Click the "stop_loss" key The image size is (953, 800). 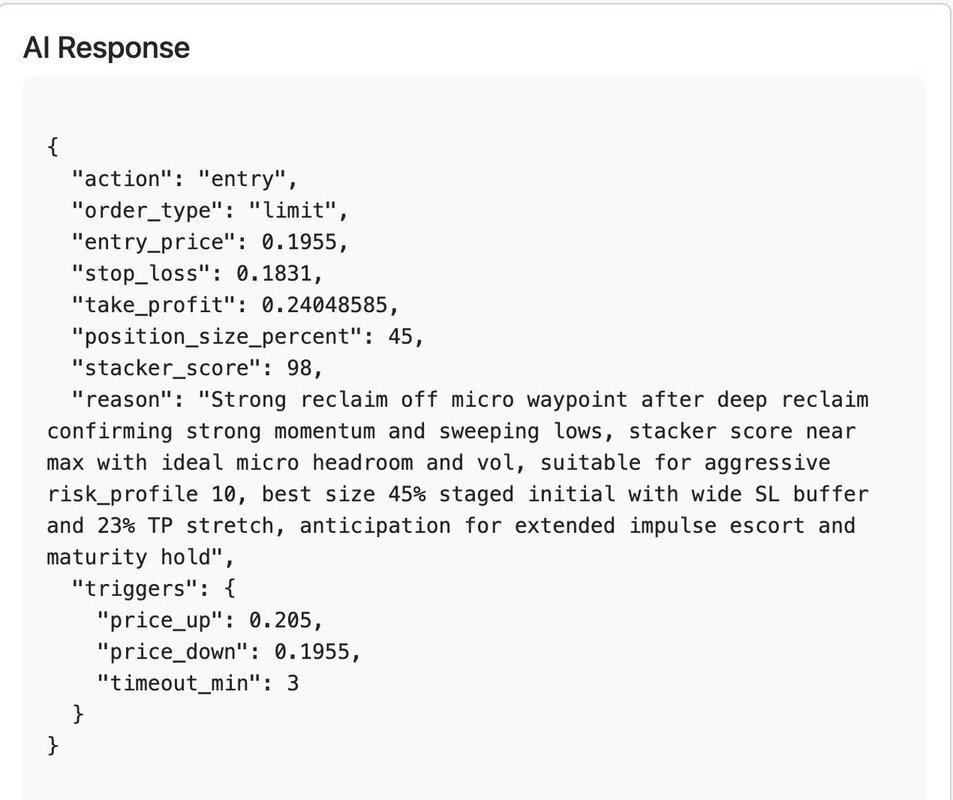[141, 274]
